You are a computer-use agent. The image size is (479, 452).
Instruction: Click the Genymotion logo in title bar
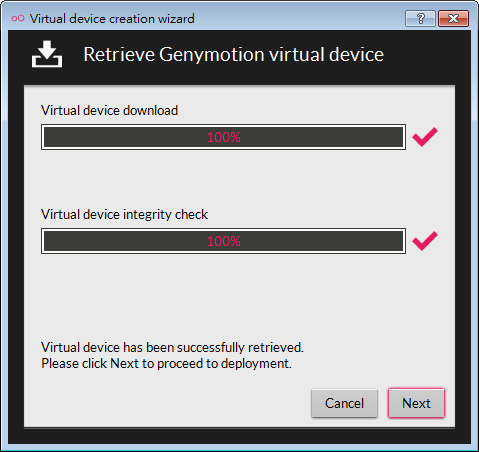tap(18, 18)
